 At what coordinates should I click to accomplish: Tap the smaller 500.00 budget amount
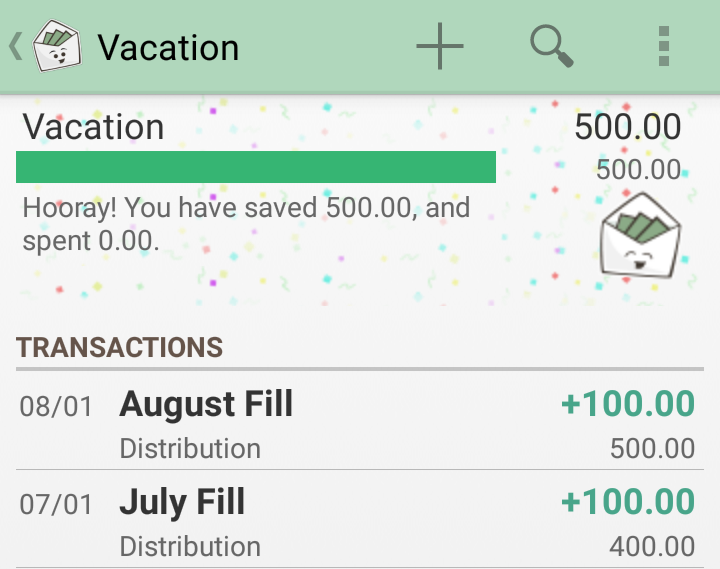(x=638, y=169)
